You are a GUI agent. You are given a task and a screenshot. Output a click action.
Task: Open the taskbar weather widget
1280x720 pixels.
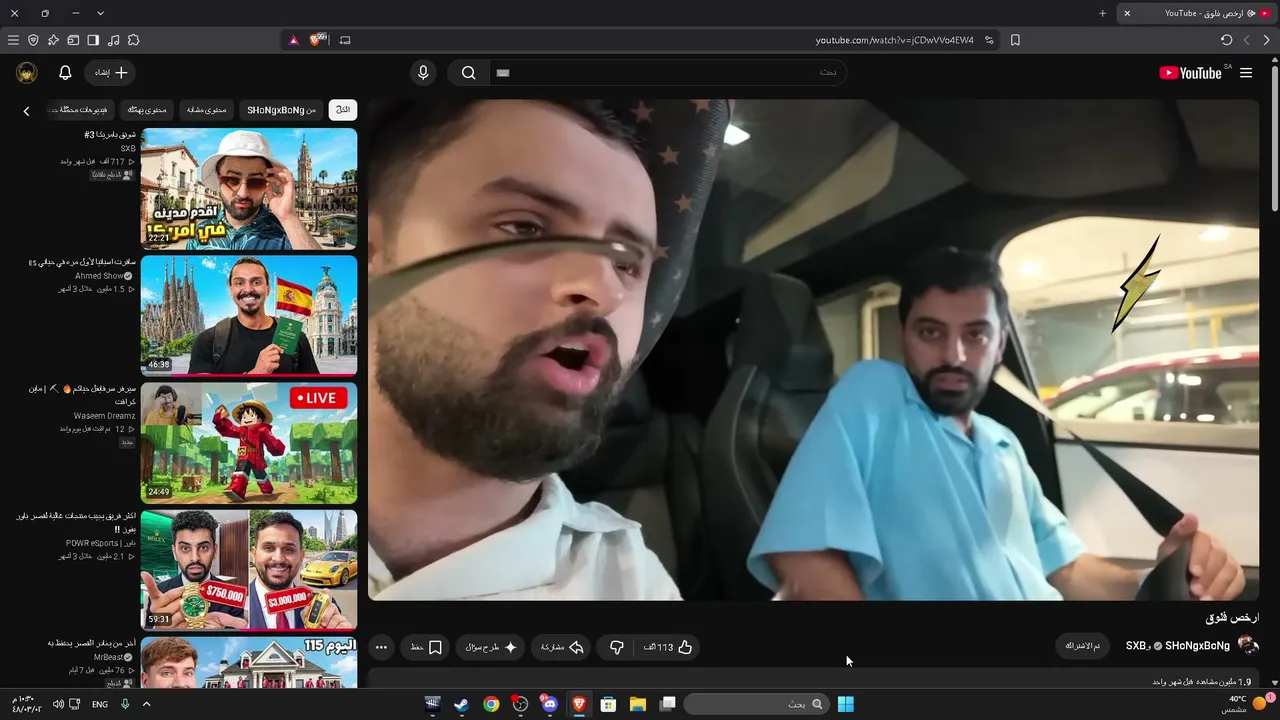tap(1247, 704)
